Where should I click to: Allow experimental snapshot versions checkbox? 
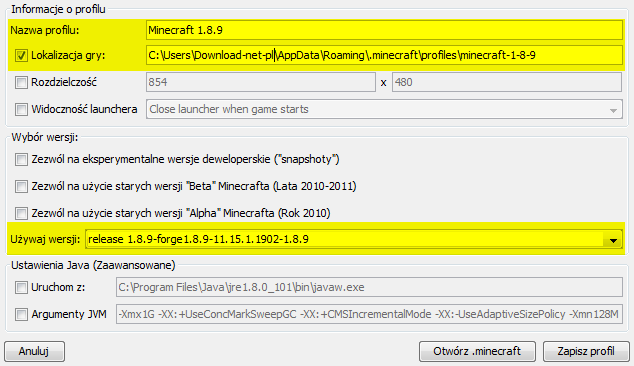click(x=21, y=159)
